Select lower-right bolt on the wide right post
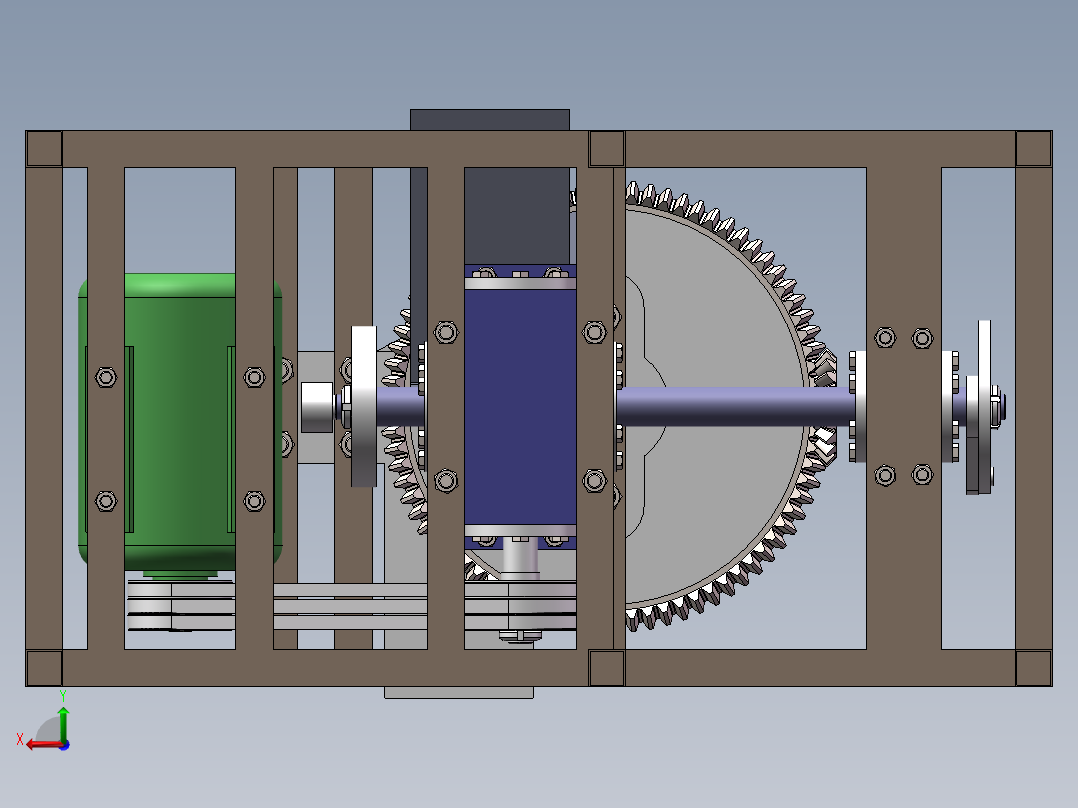 tap(922, 474)
